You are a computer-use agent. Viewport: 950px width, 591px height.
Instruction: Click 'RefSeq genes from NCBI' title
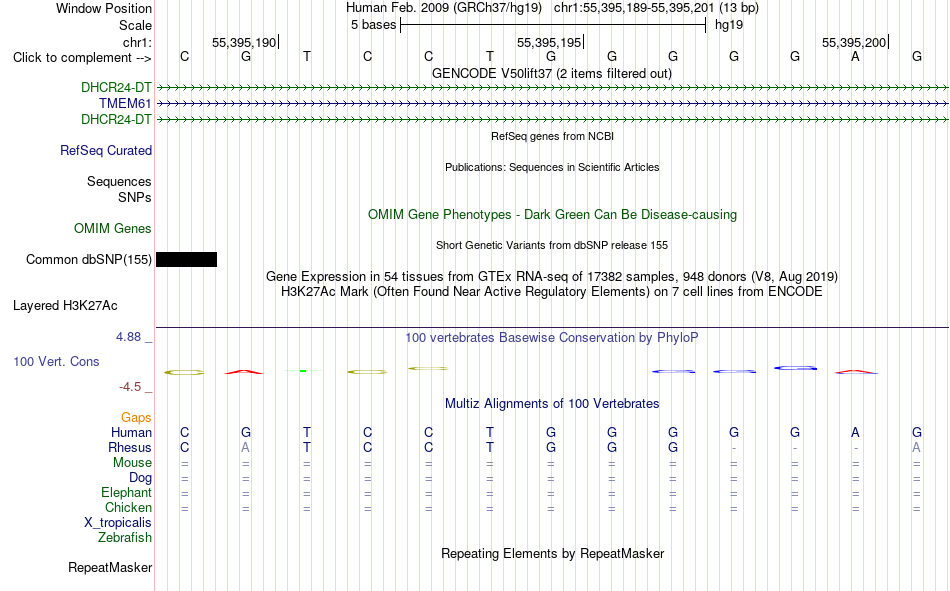553,136
